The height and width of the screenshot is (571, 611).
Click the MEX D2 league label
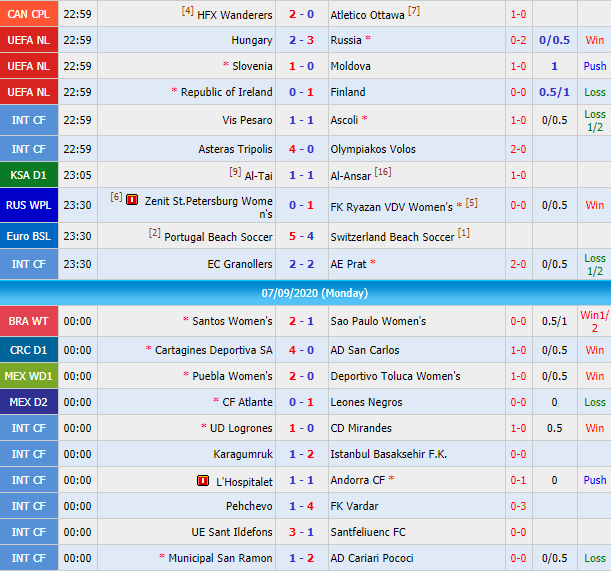(29, 402)
